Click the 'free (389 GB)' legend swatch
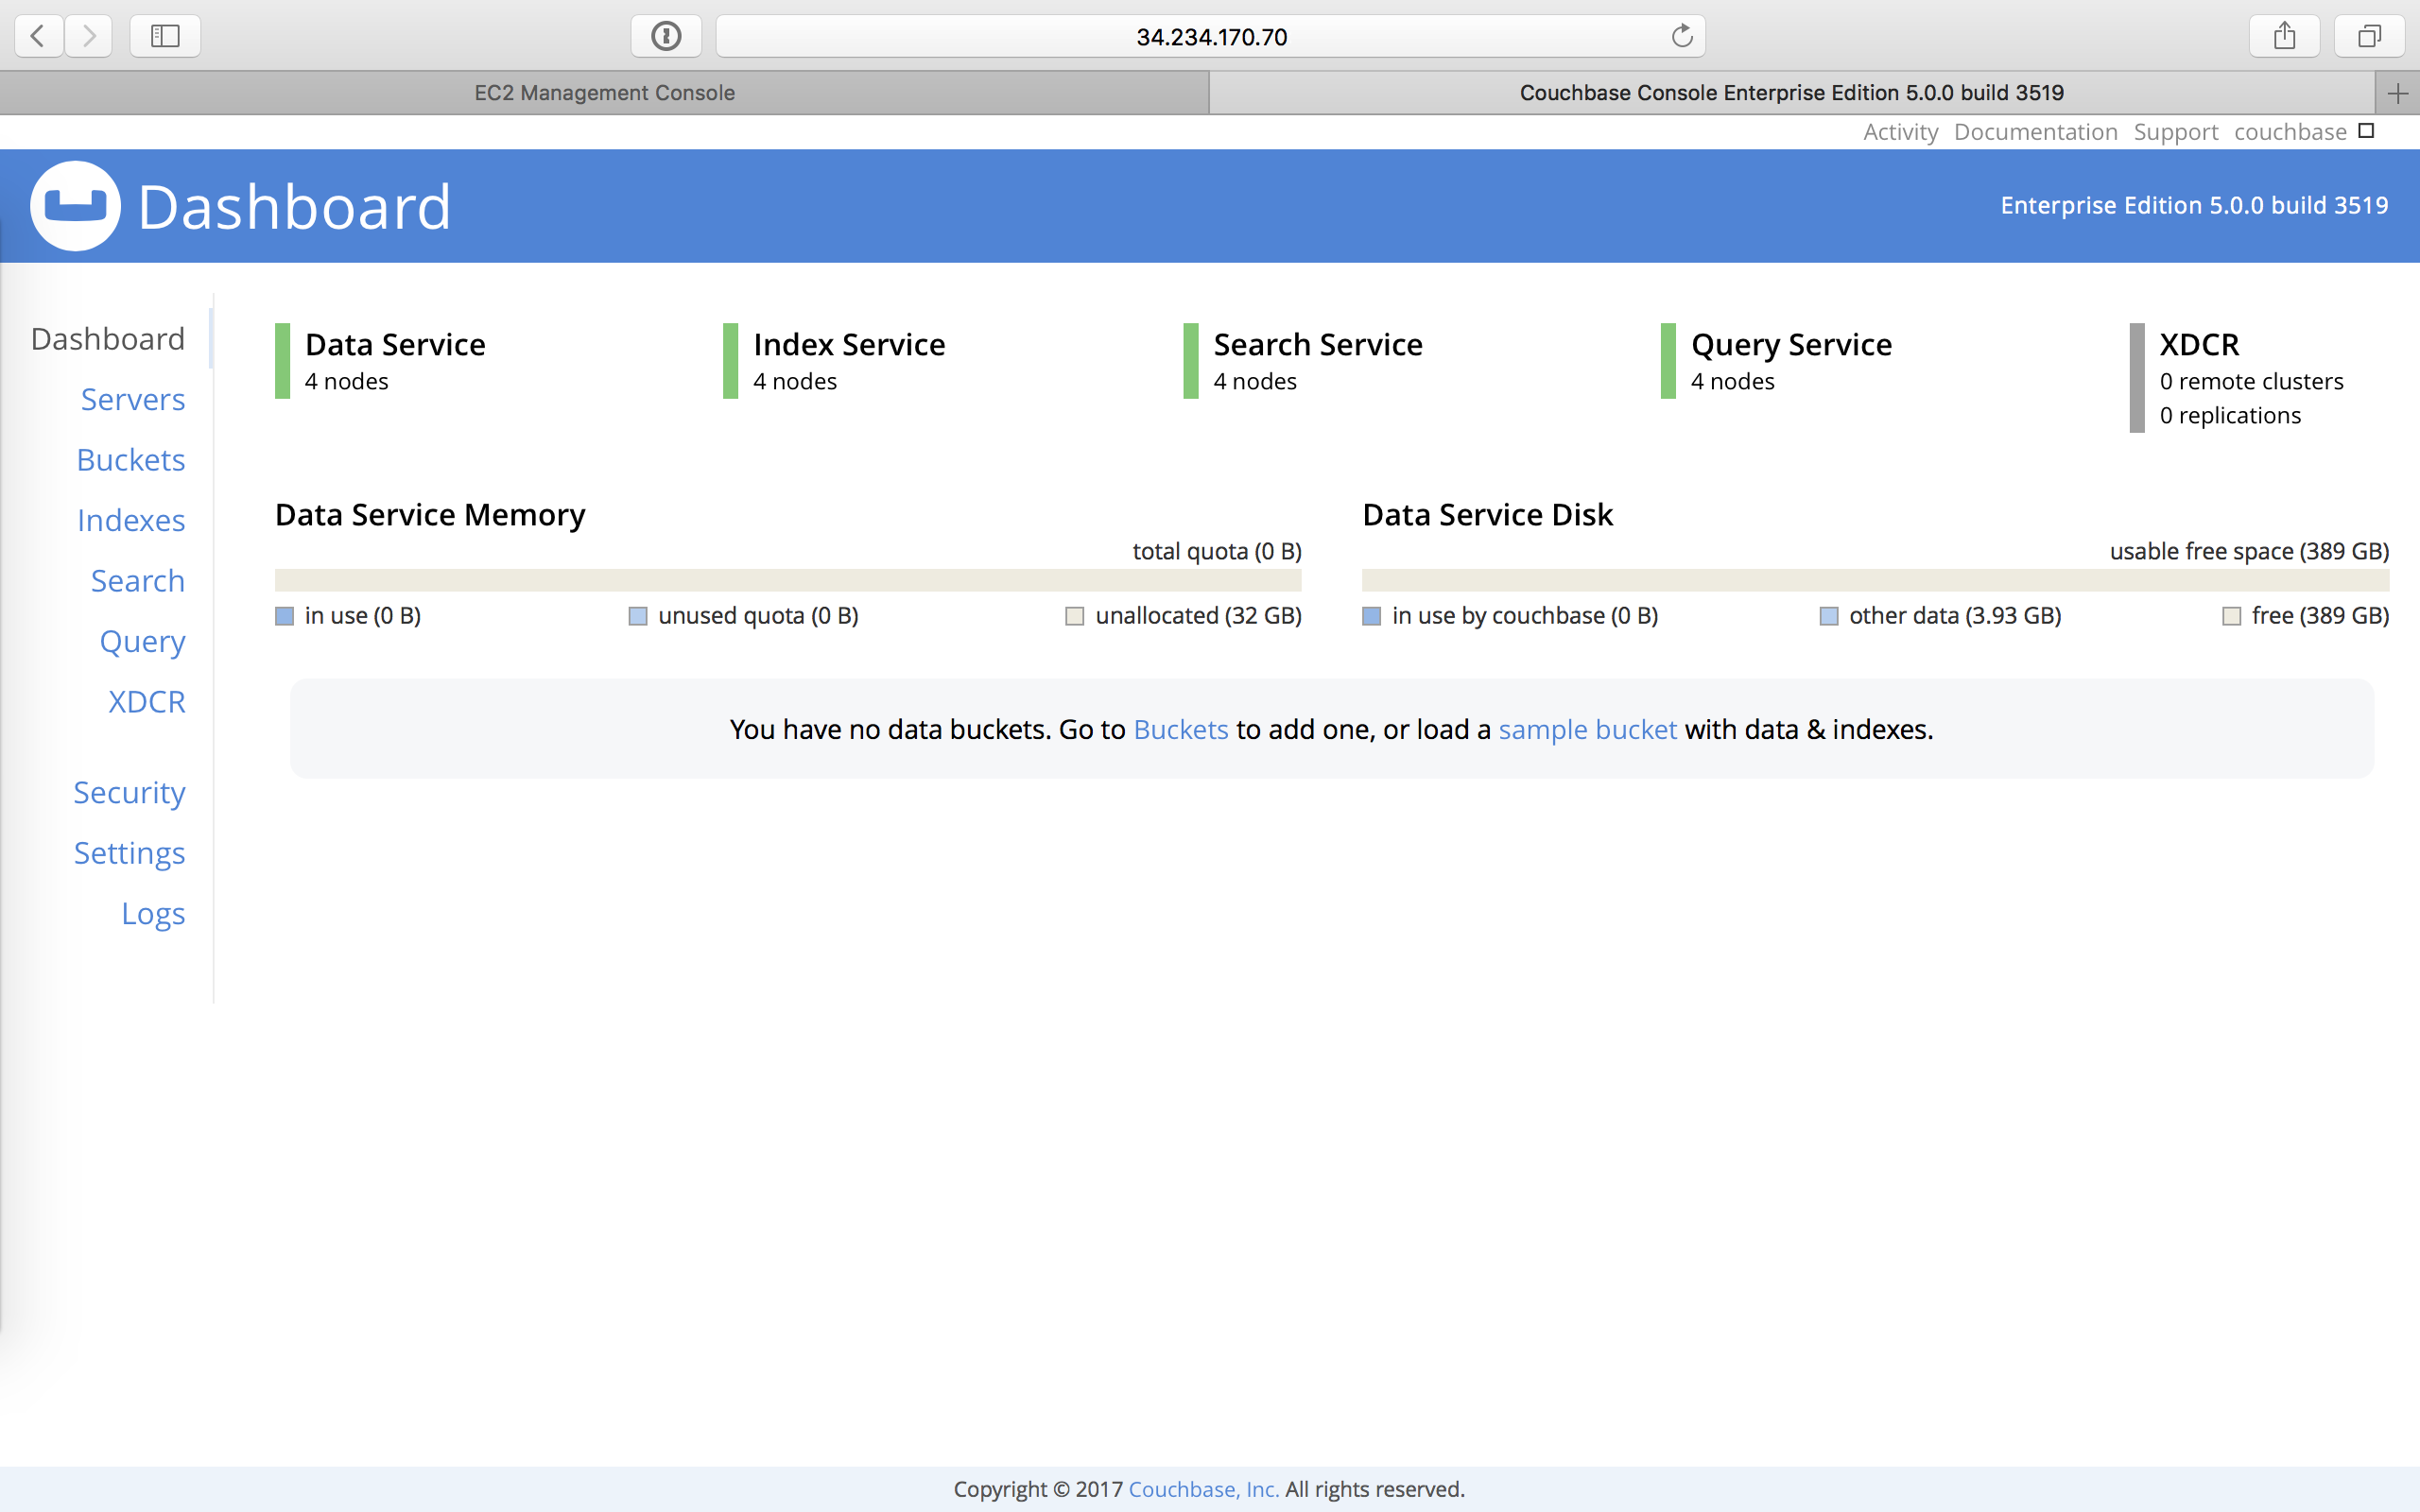Viewport: 2420px width, 1512px height. 2231,616
